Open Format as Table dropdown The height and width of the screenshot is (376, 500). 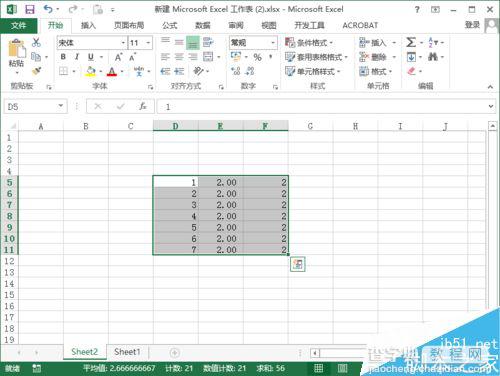point(316,57)
